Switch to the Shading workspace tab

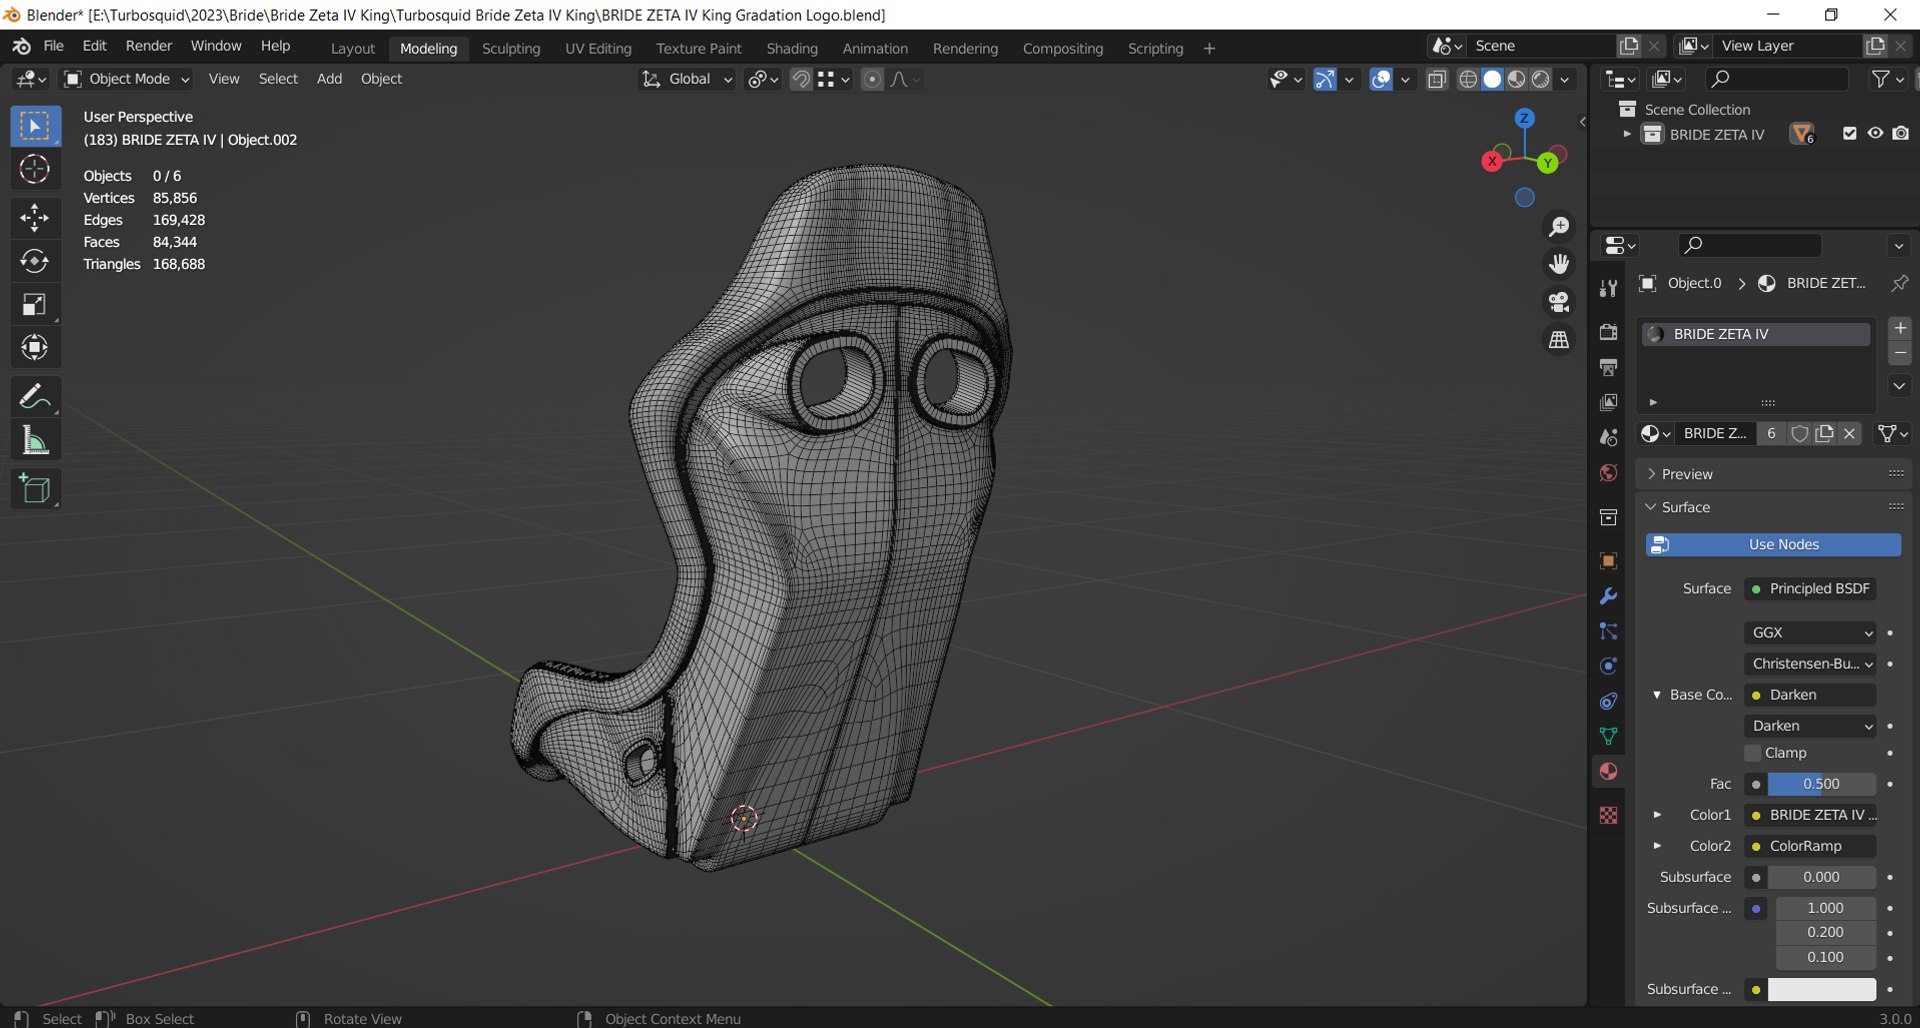point(792,48)
